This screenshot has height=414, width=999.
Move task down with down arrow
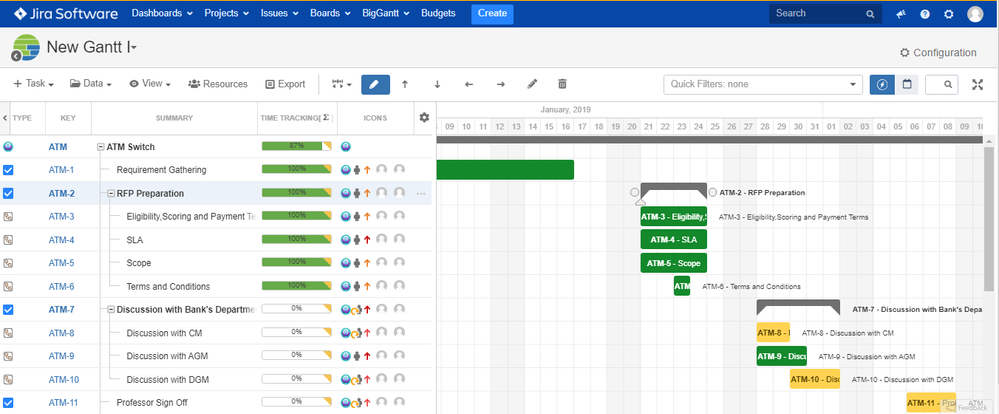(437, 84)
